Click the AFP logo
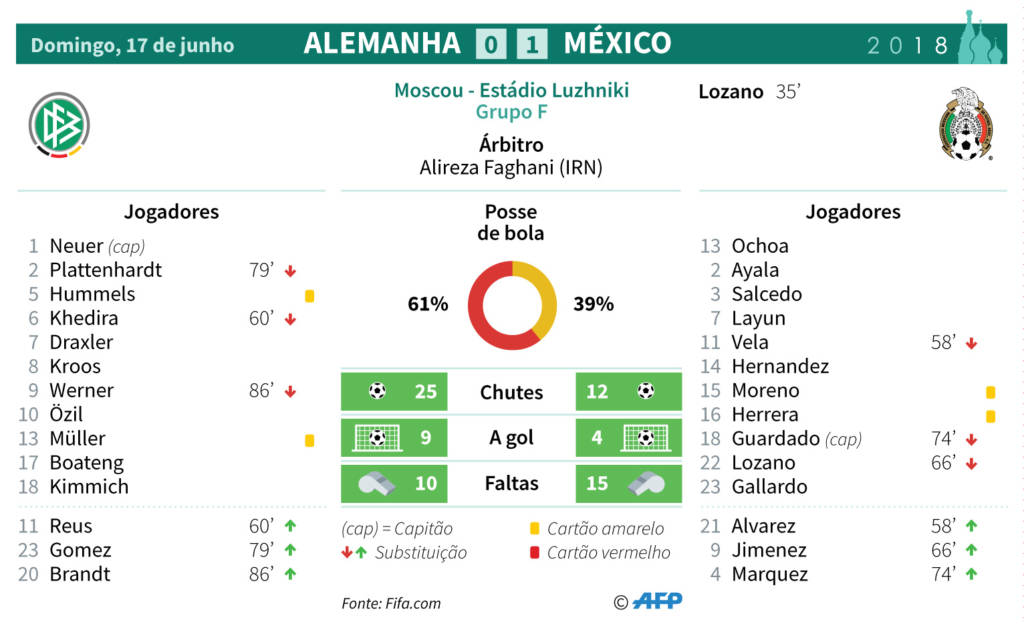The image size is (1024, 626). click(x=659, y=601)
